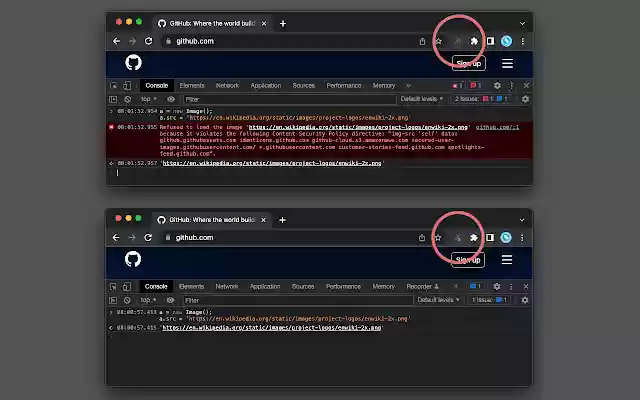Switch to Network tab in top DevTools
The image size is (640, 400).
(227, 85)
